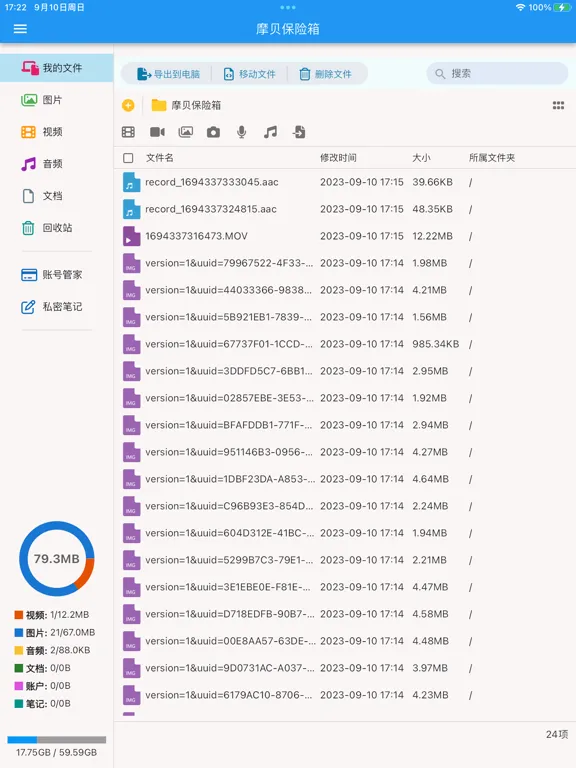Click the search magnifier icon
The image size is (576, 768).
(440, 74)
